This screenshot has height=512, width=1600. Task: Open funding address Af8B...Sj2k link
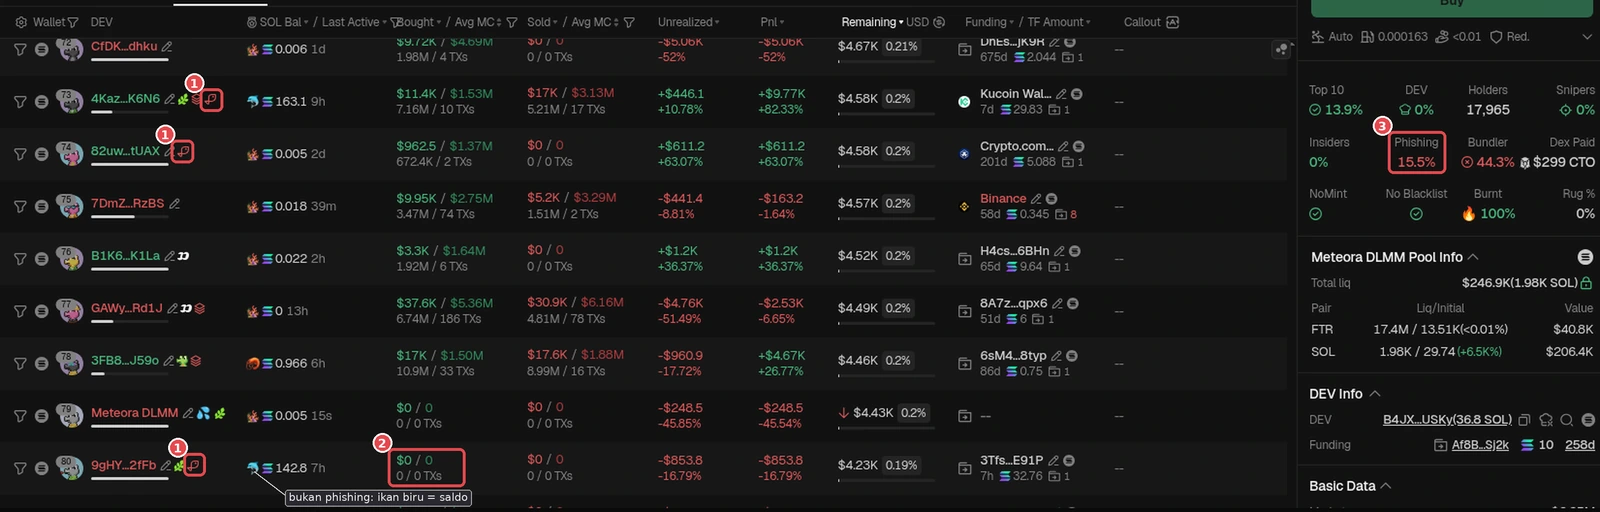[1480, 445]
